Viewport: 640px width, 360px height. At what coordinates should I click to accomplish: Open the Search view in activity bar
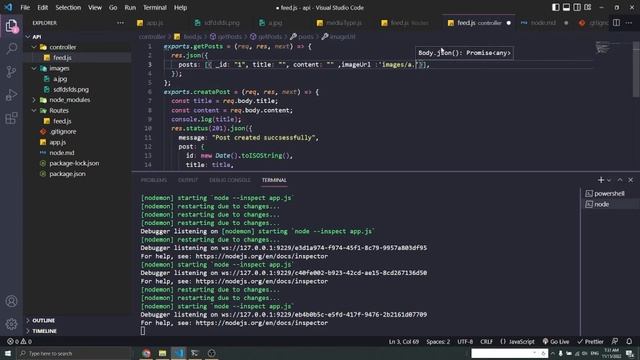pos(11,49)
